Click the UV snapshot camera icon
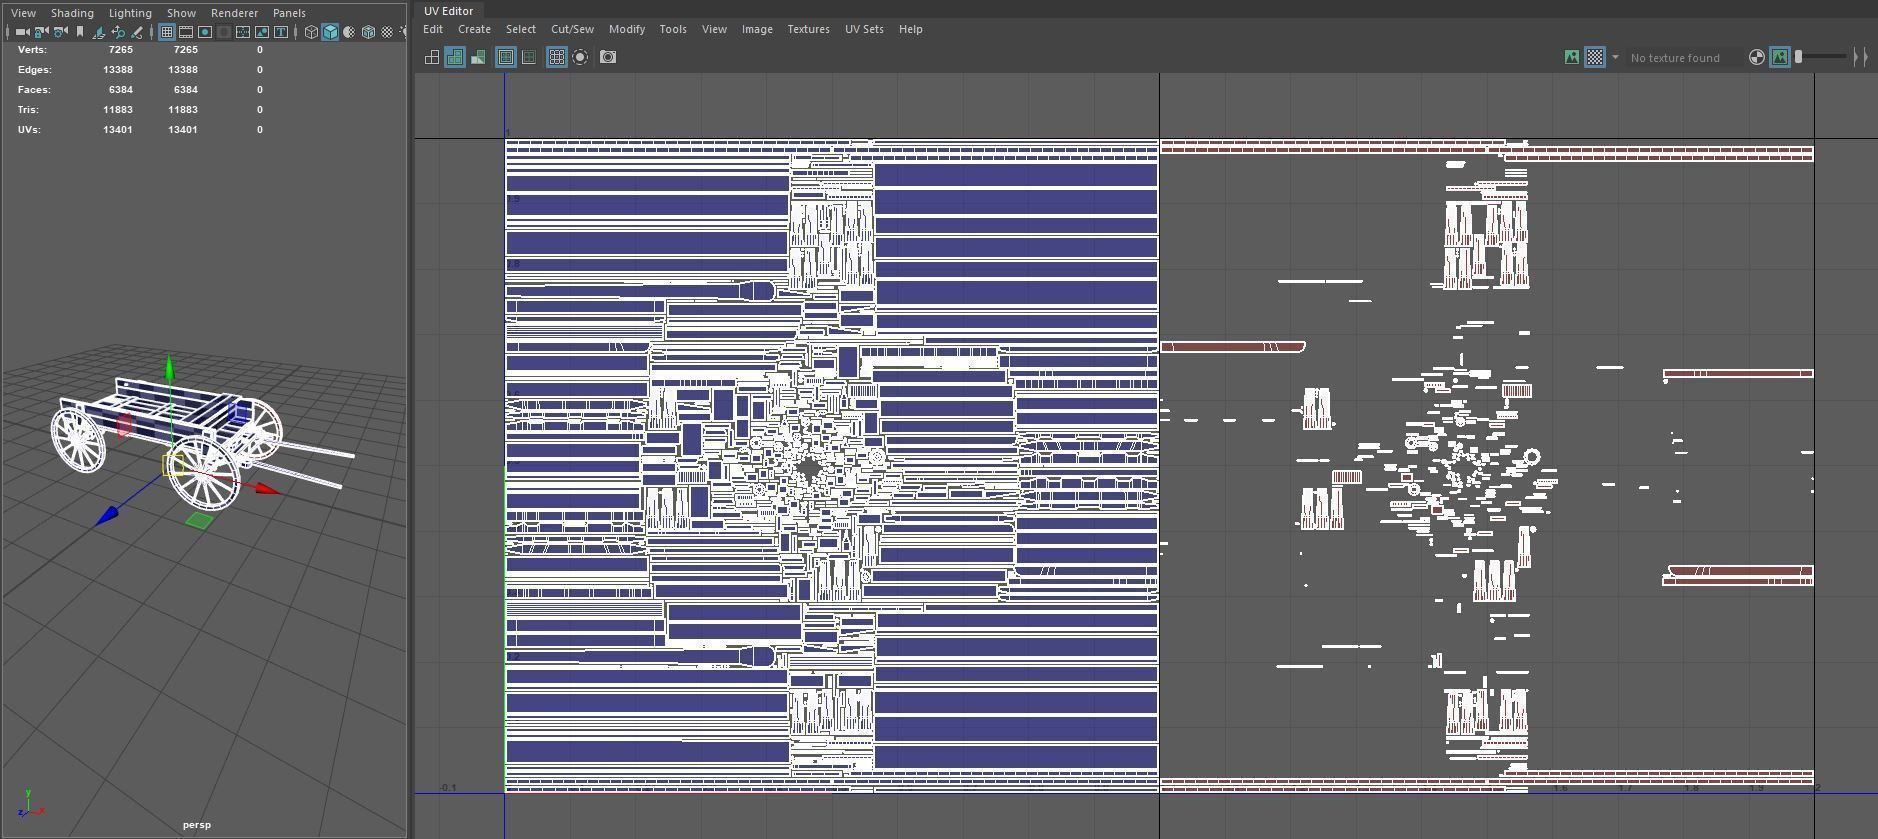 click(x=608, y=57)
